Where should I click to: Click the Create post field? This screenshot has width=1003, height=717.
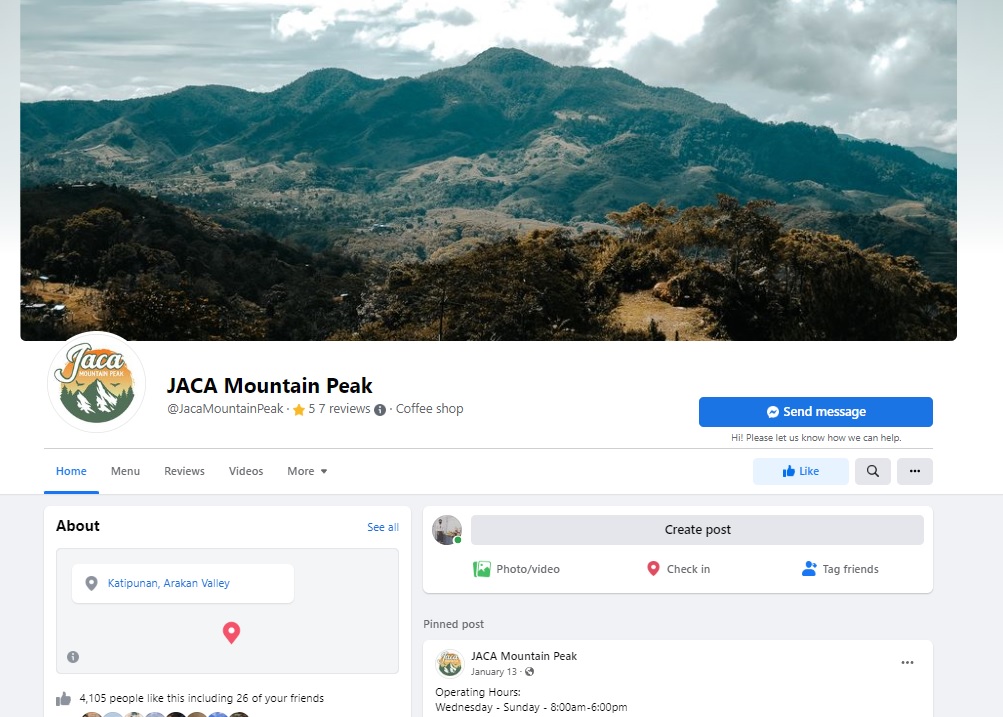pyautogui.click(x=697, y=530)
